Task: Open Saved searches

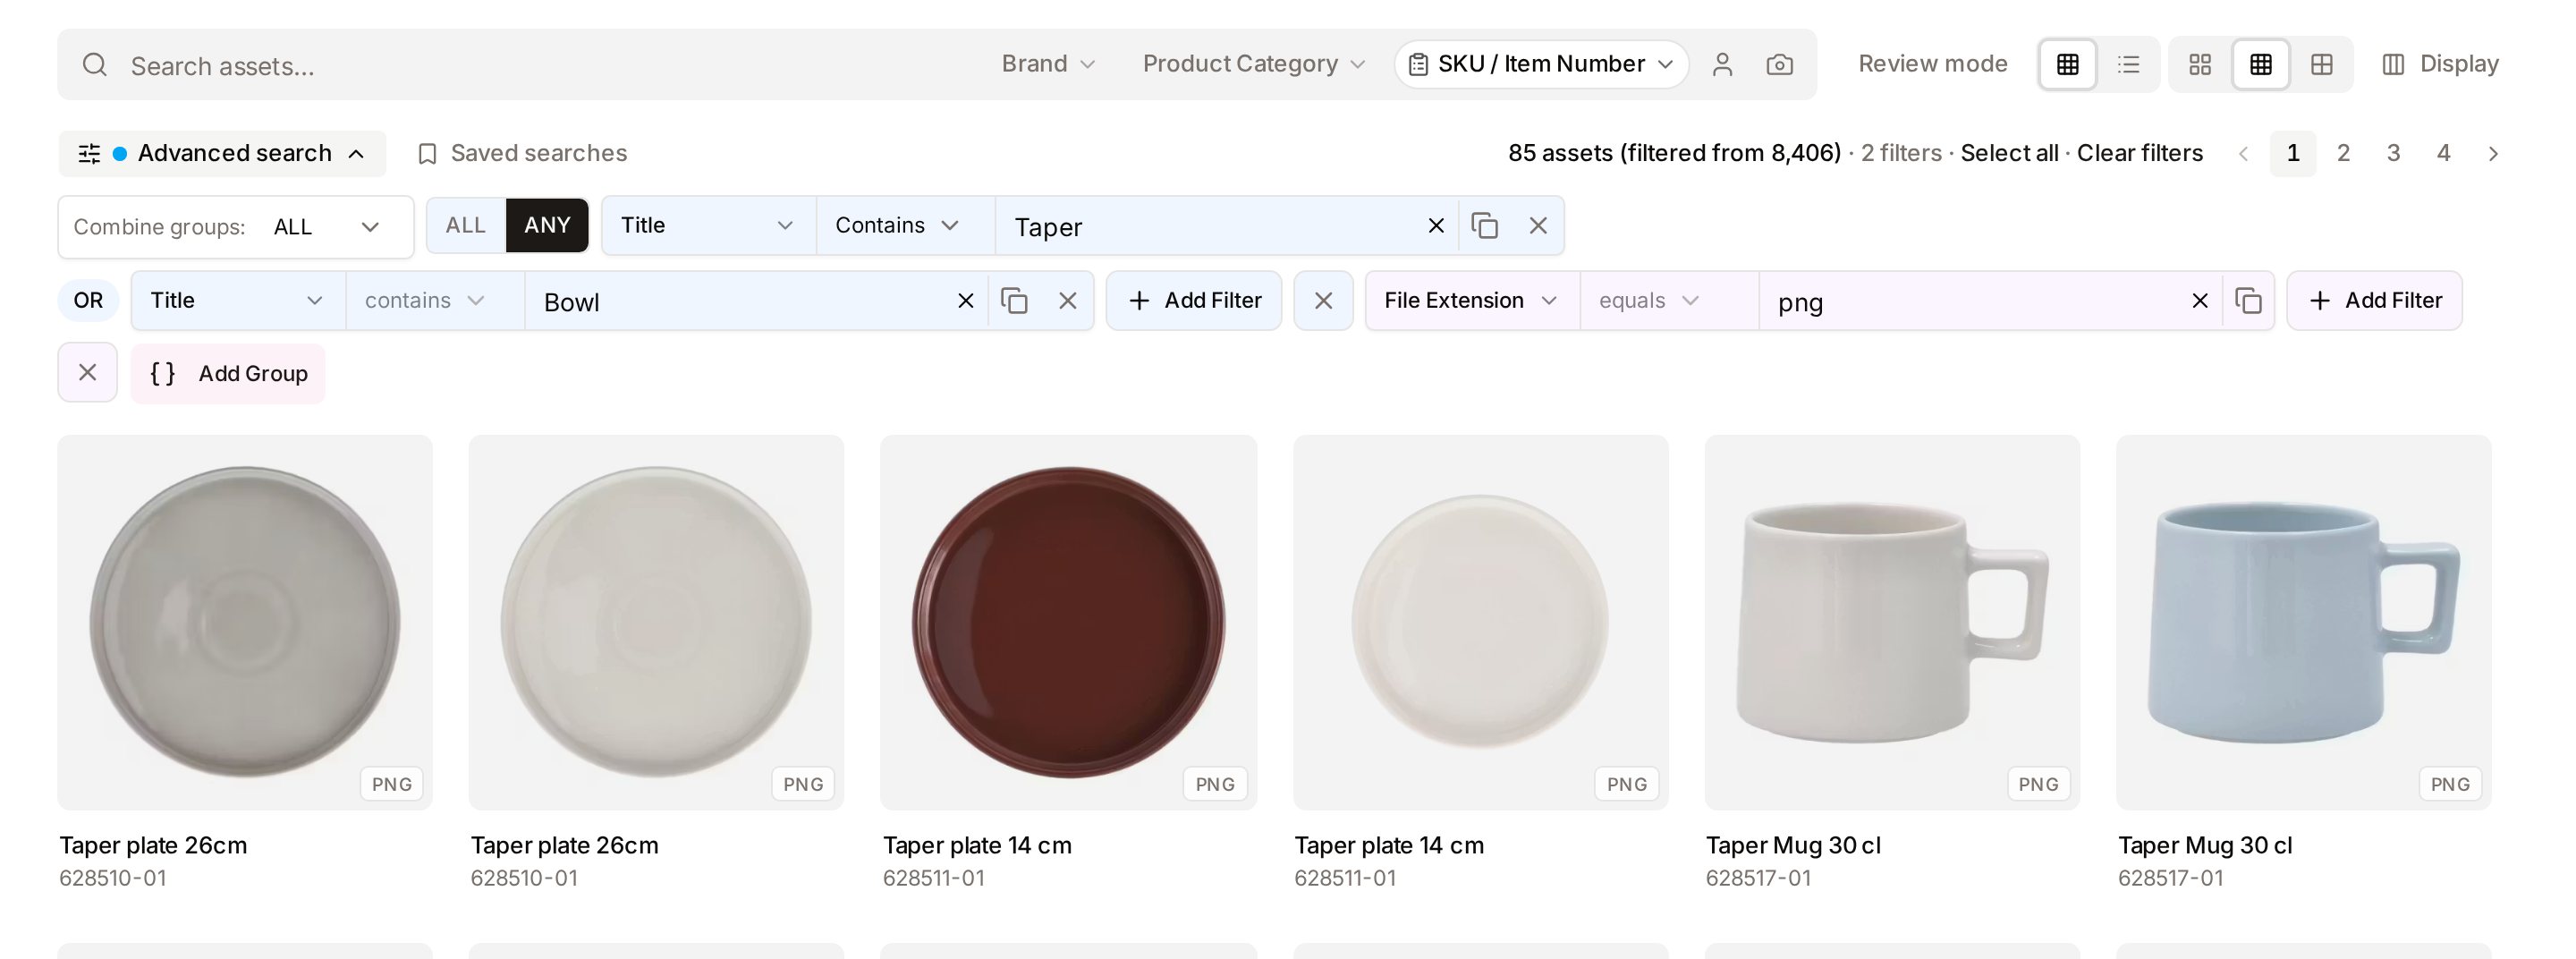Action: pyautogui.click(x=522, y=154)
